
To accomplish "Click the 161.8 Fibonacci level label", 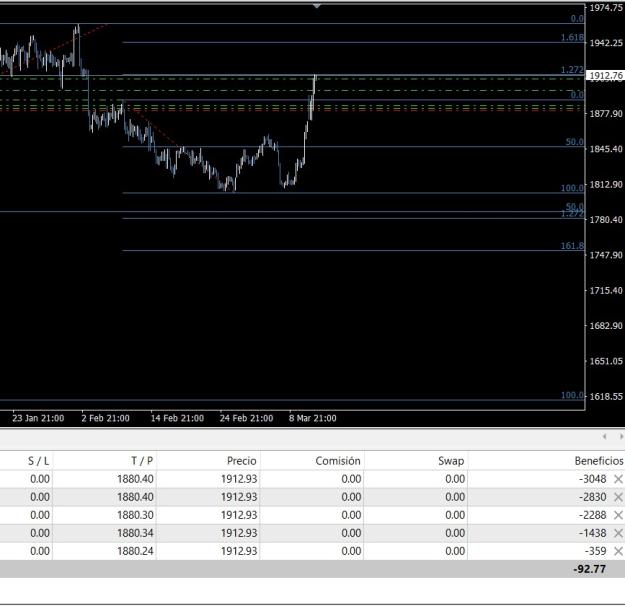I will [572, 246].
